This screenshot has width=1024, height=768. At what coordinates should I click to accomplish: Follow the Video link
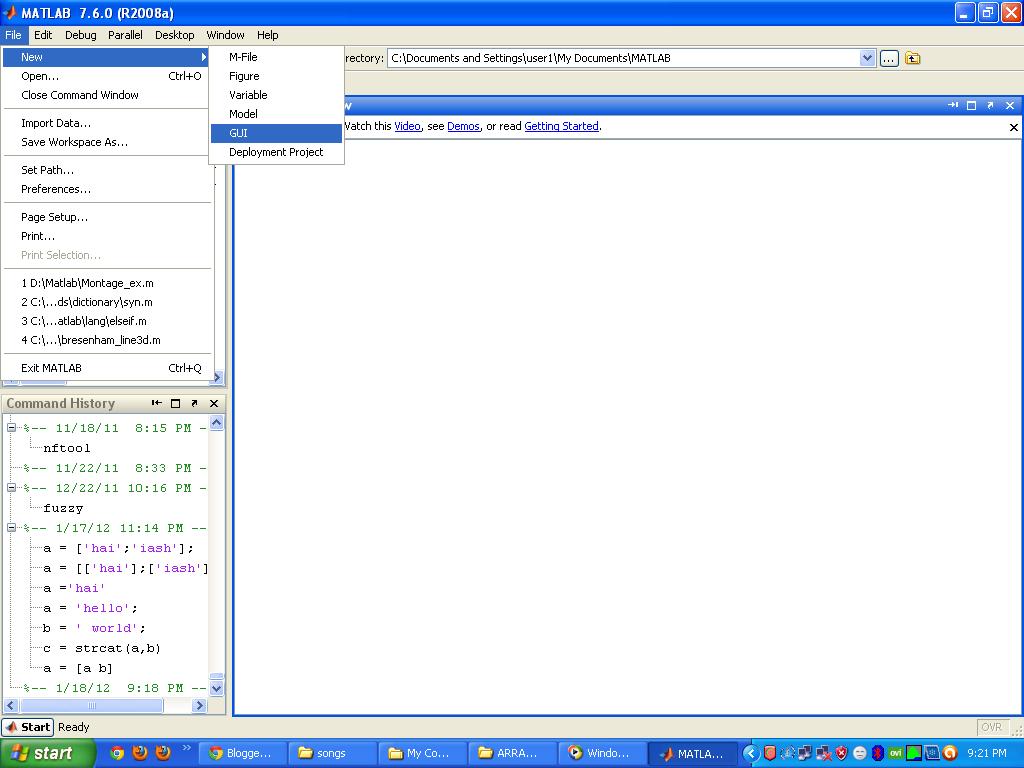click(408, 127)
